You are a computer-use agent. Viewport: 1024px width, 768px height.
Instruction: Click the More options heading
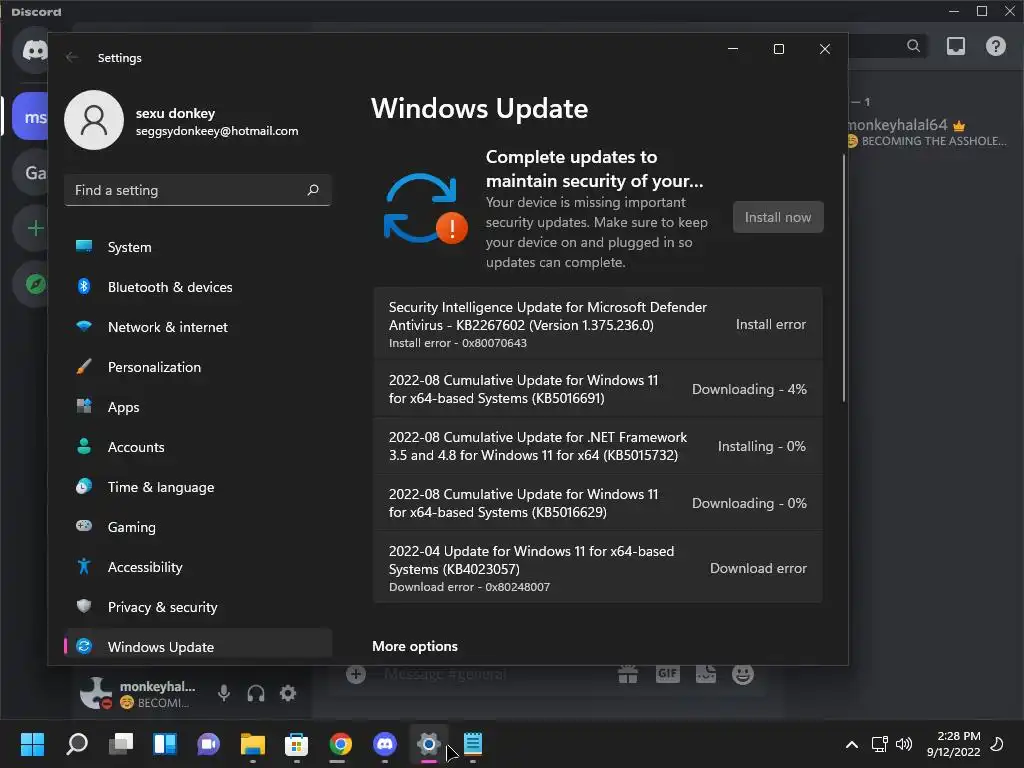coord(415,646)
